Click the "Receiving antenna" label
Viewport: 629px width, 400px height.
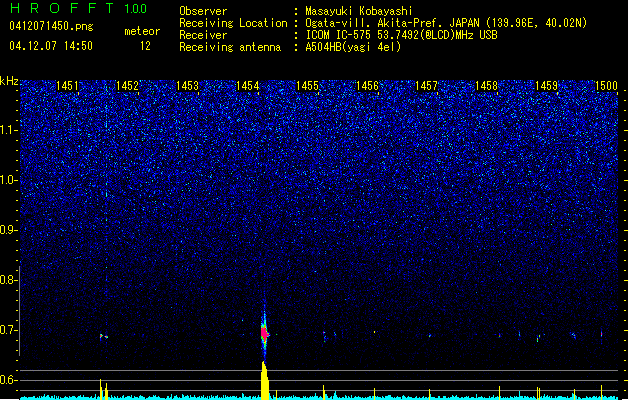click(x=230, y=47)
